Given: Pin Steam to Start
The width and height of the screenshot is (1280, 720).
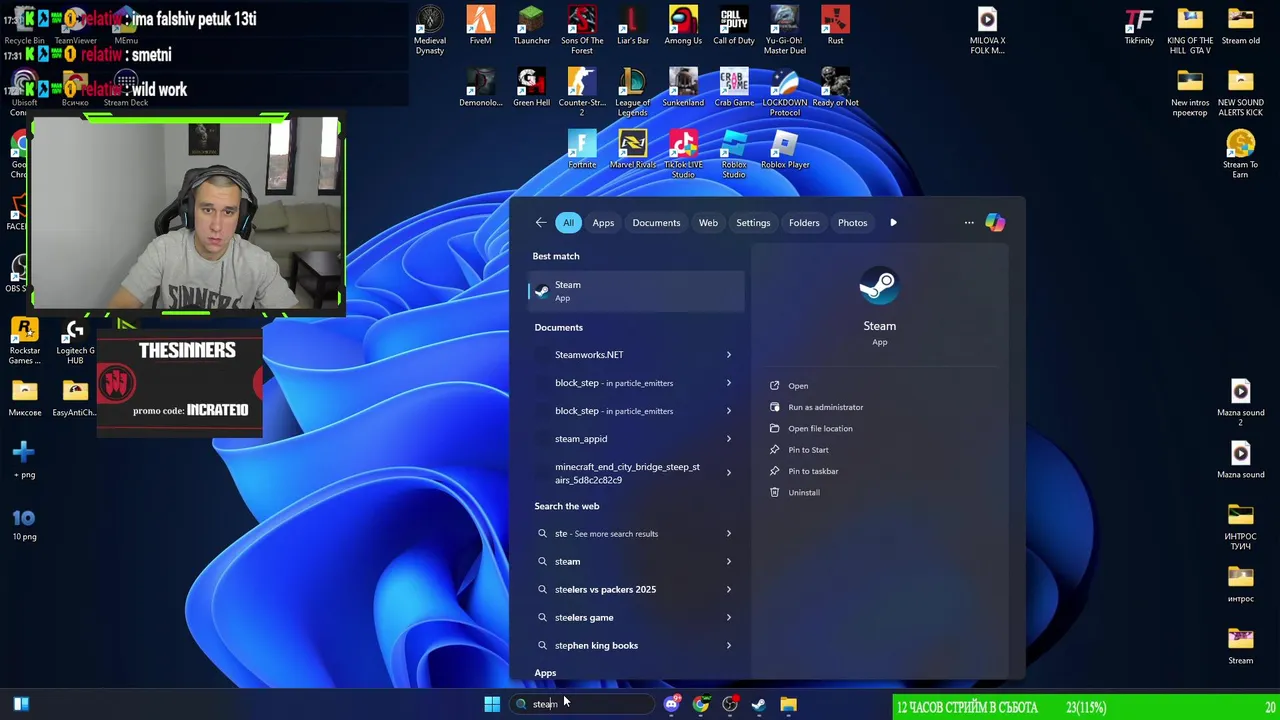Looking at the screenshot, I should click(x=808, y=450).
